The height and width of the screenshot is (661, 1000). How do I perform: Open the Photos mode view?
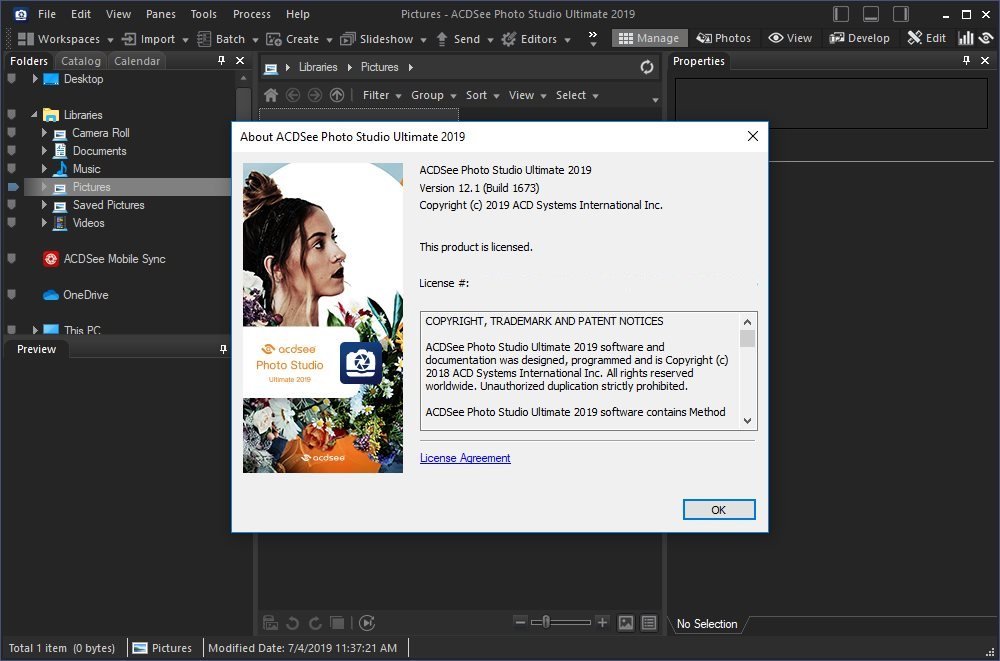724,38
